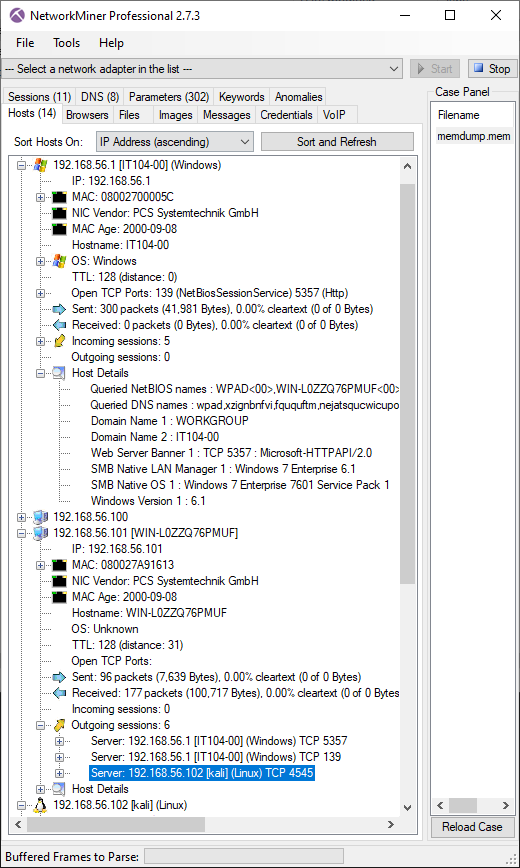Image resolution: width=520 pixels, height=868 pixels.
Task: Click the Windows flag icon beside OS: Windows
Action: pos(59,261)
